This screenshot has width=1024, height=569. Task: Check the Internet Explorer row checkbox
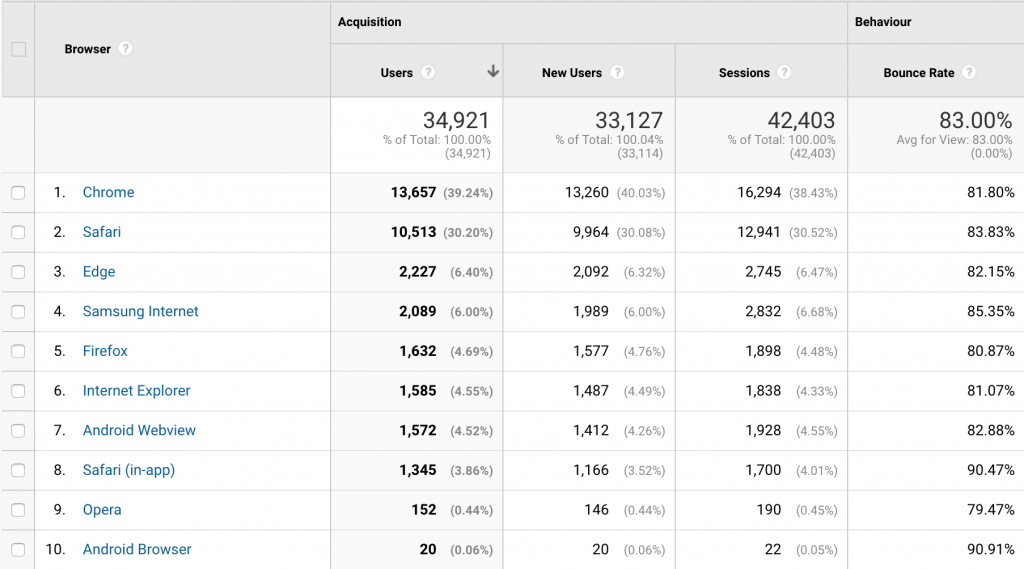(18, 391)
